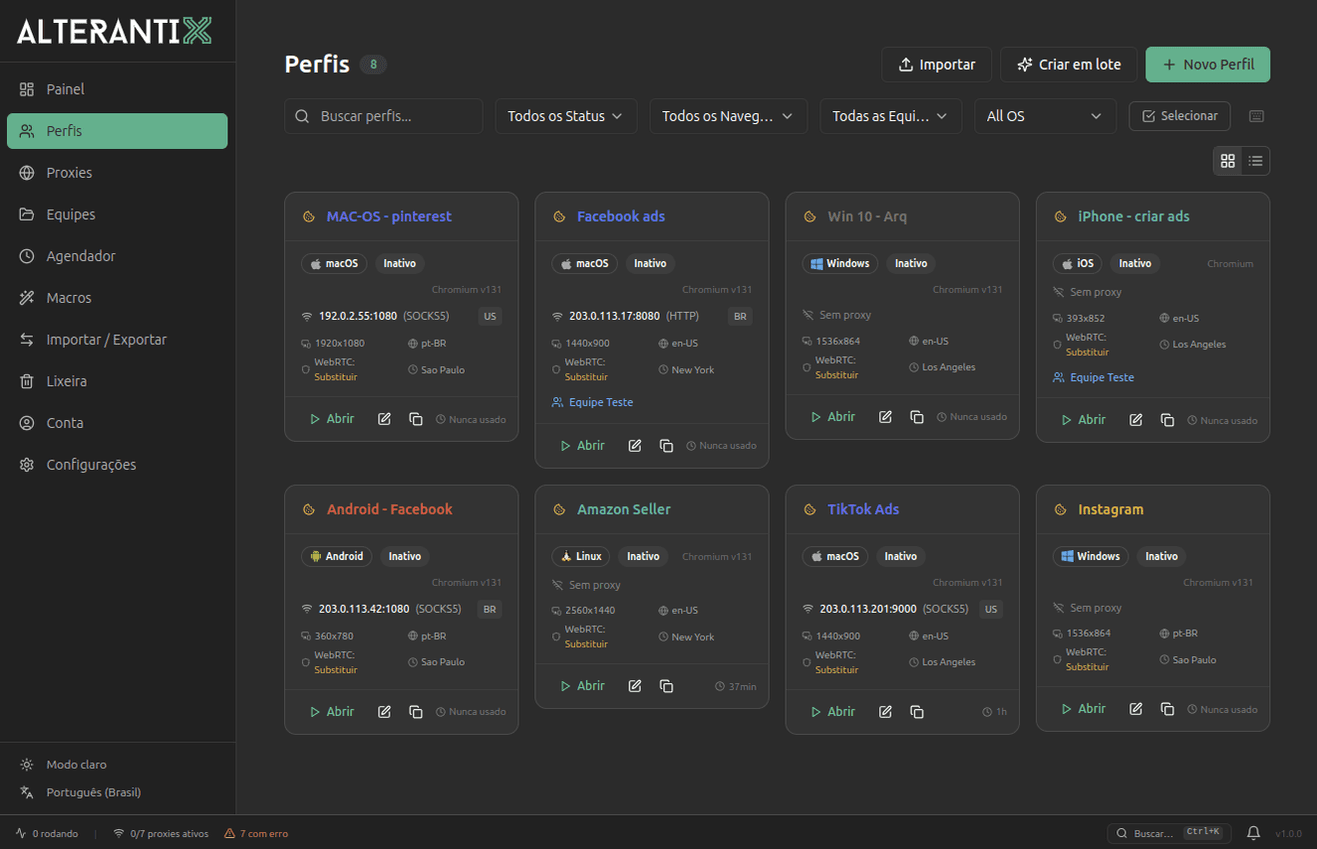Open the Agendador page
The width and height of the screenshot is (1317, 849).
click(117, 256)
